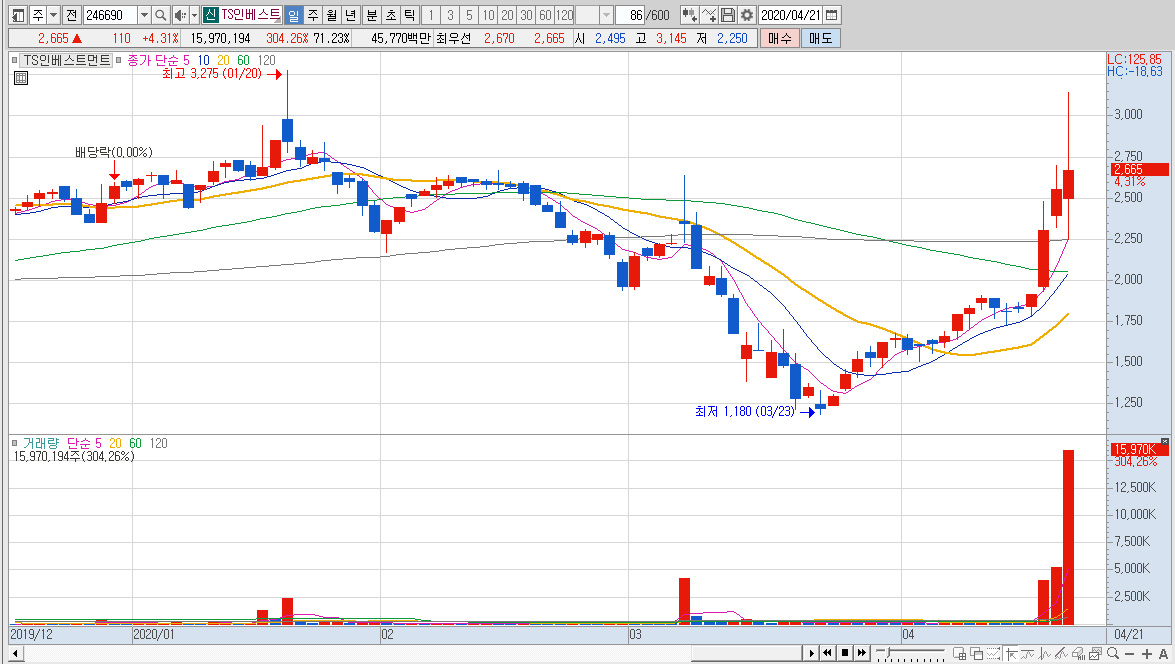Screen dimensions: 1175x664
Task: Click the add candlestick chart icon
Action: pos(689,15)
